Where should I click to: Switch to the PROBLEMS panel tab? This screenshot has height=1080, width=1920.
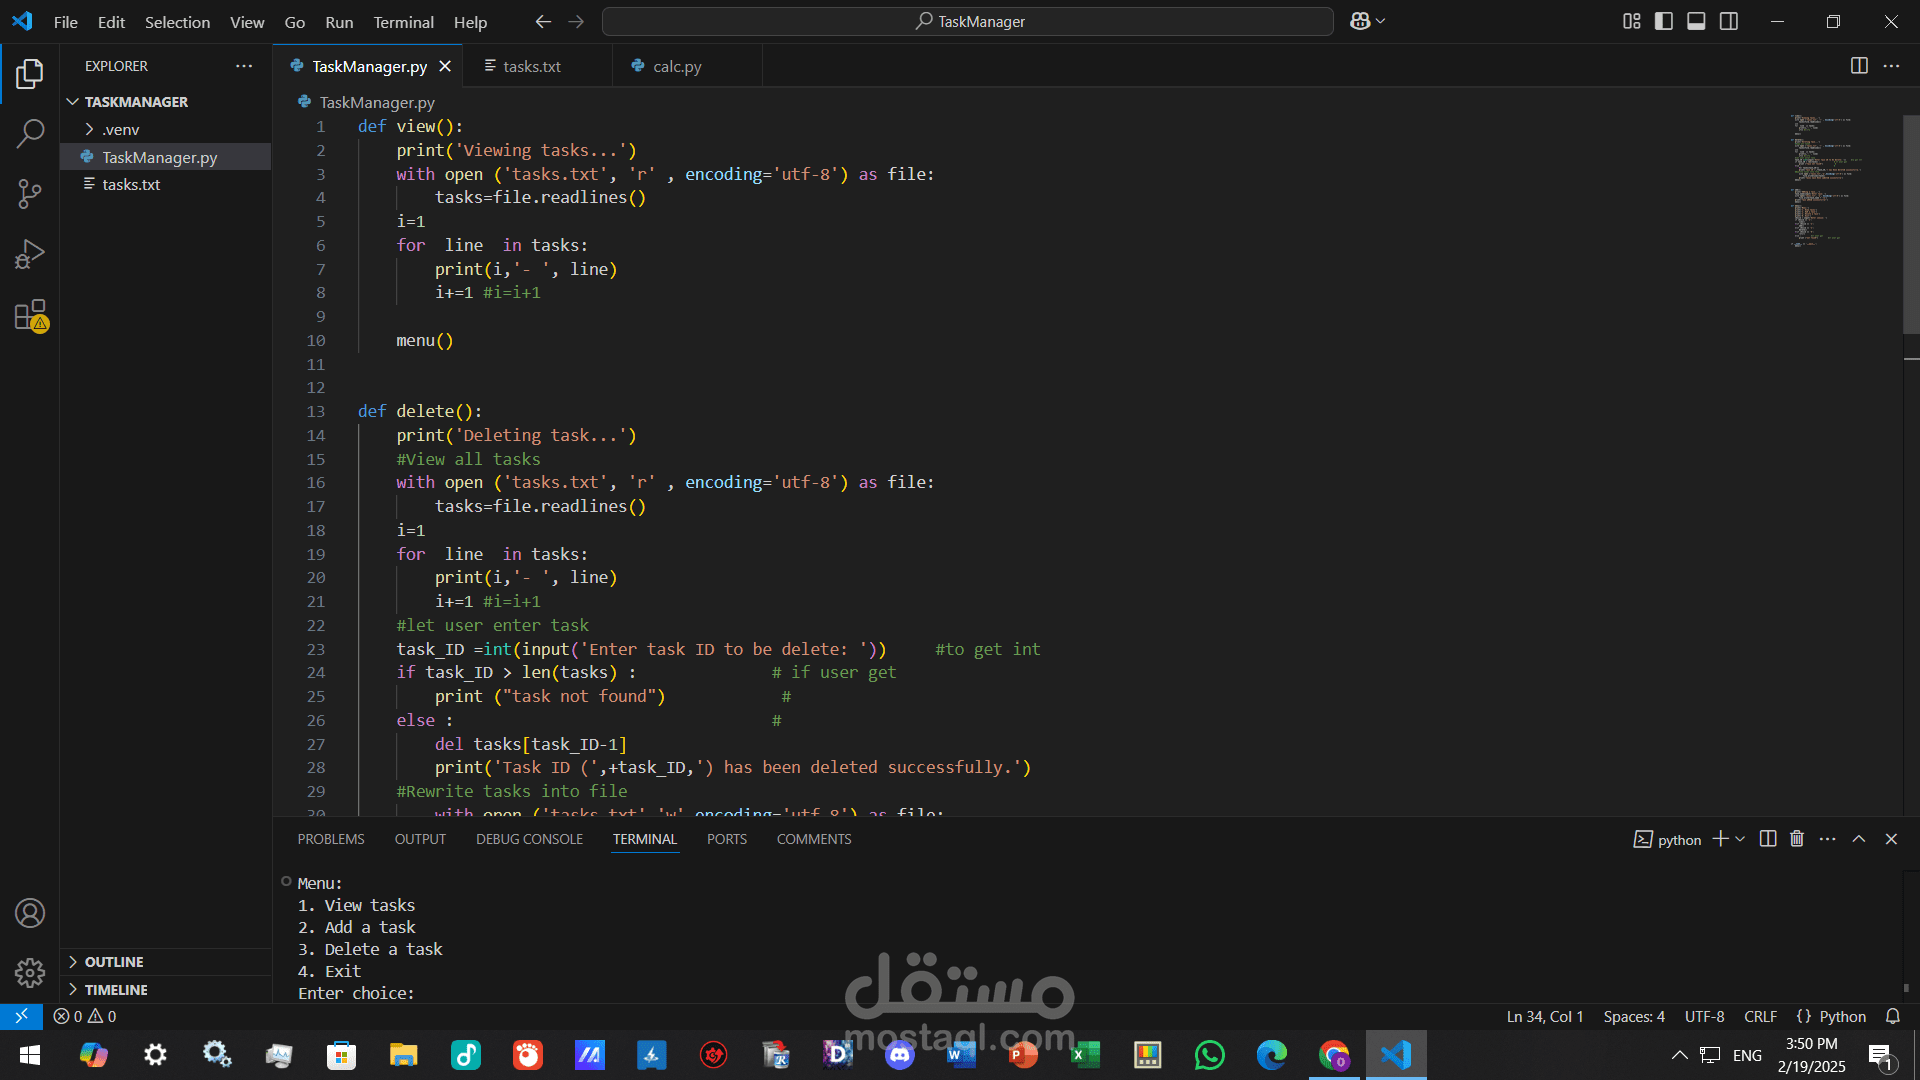click(x=331, y=839)
